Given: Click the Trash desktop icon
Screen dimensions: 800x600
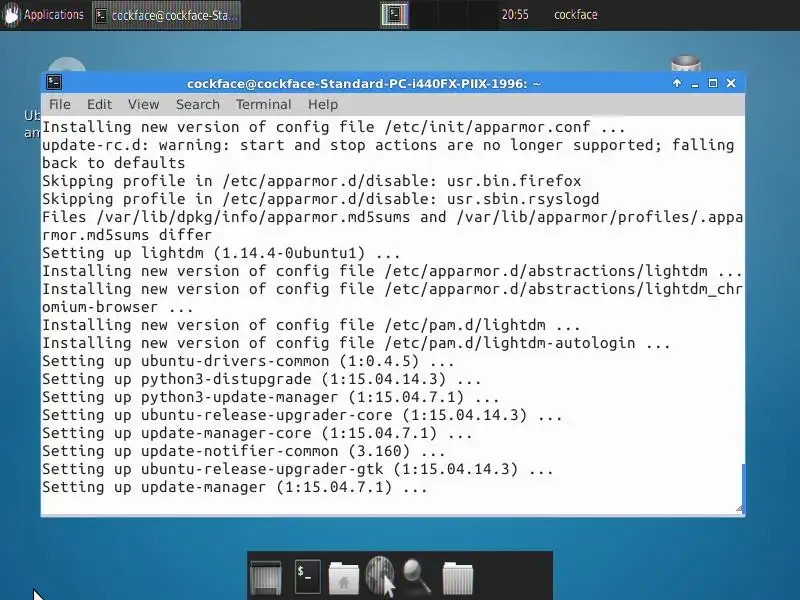Looking at the screenshot, I should point(686,64).
